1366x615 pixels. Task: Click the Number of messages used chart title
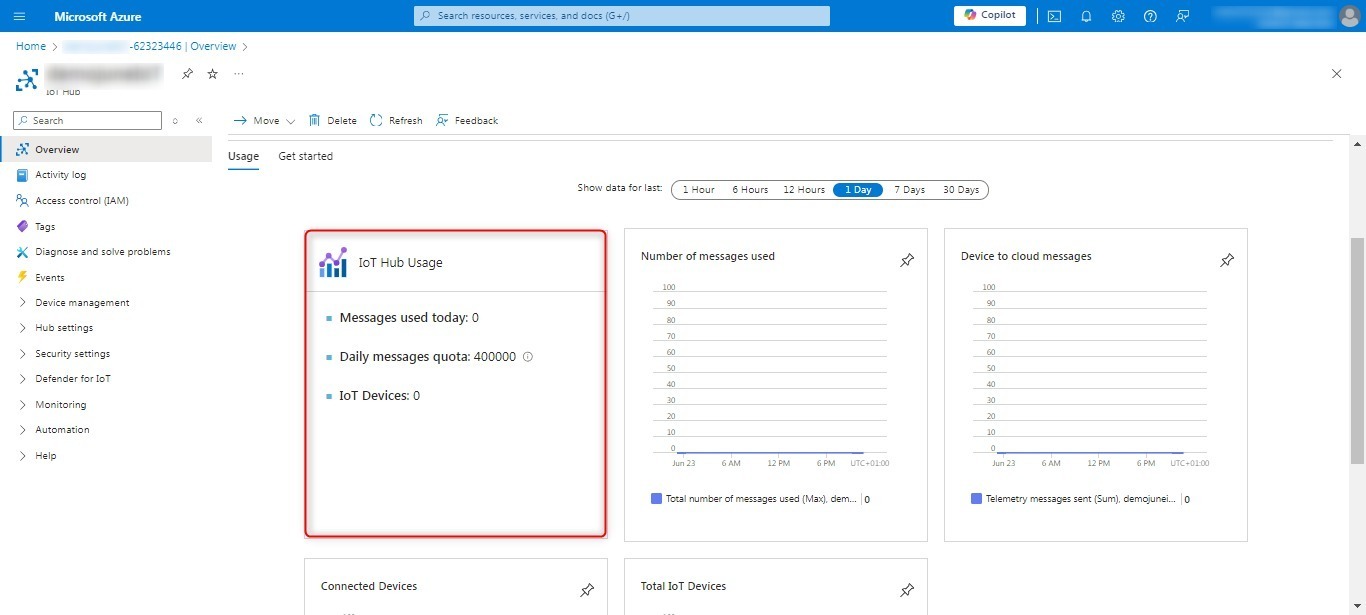[708, 256]
